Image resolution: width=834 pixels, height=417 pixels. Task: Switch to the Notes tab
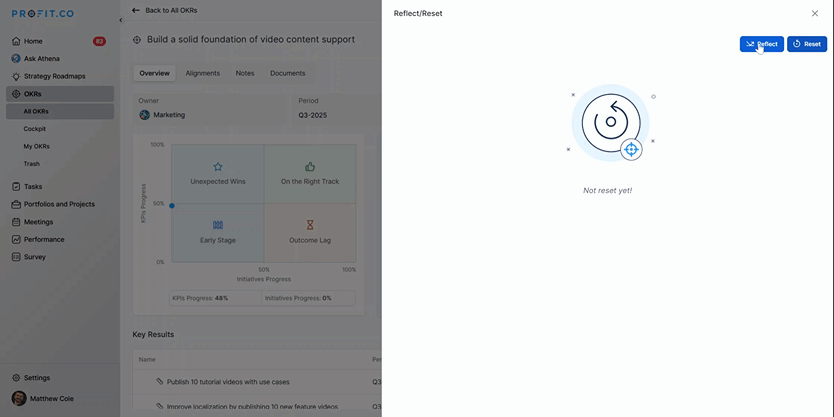coord(245,73)
